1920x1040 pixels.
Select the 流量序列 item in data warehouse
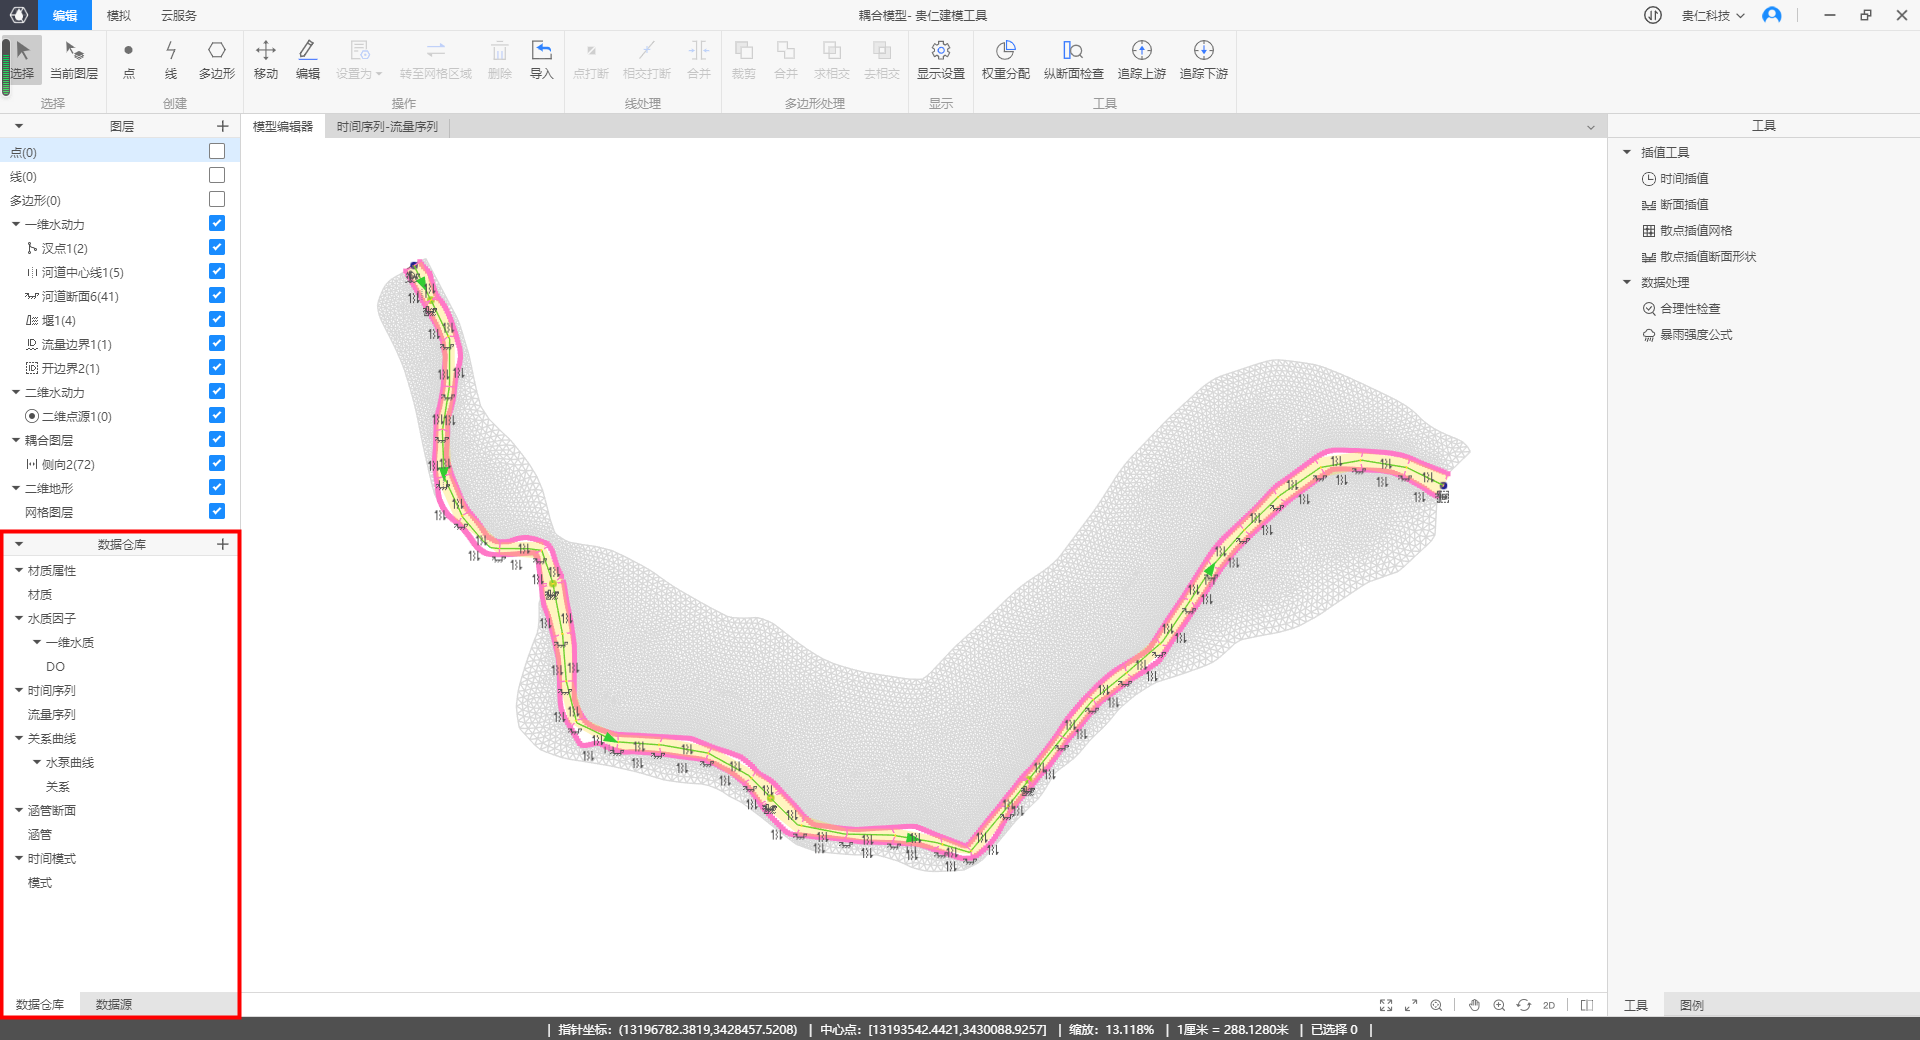coord(52,714)
